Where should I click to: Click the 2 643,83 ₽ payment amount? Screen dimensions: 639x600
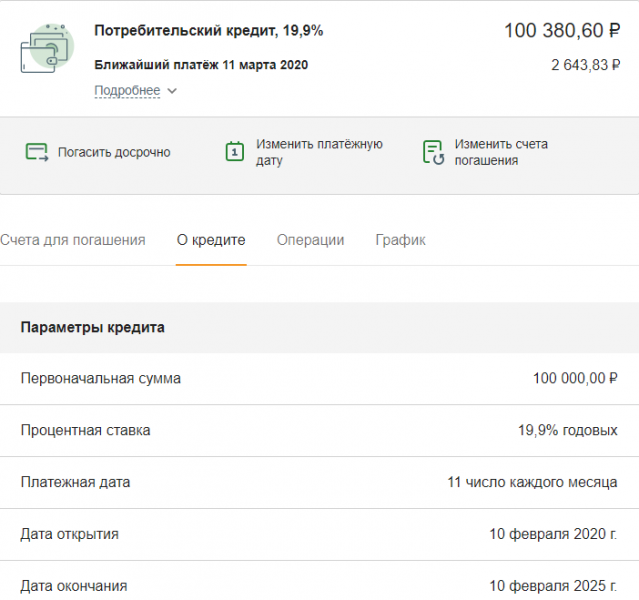586,65
